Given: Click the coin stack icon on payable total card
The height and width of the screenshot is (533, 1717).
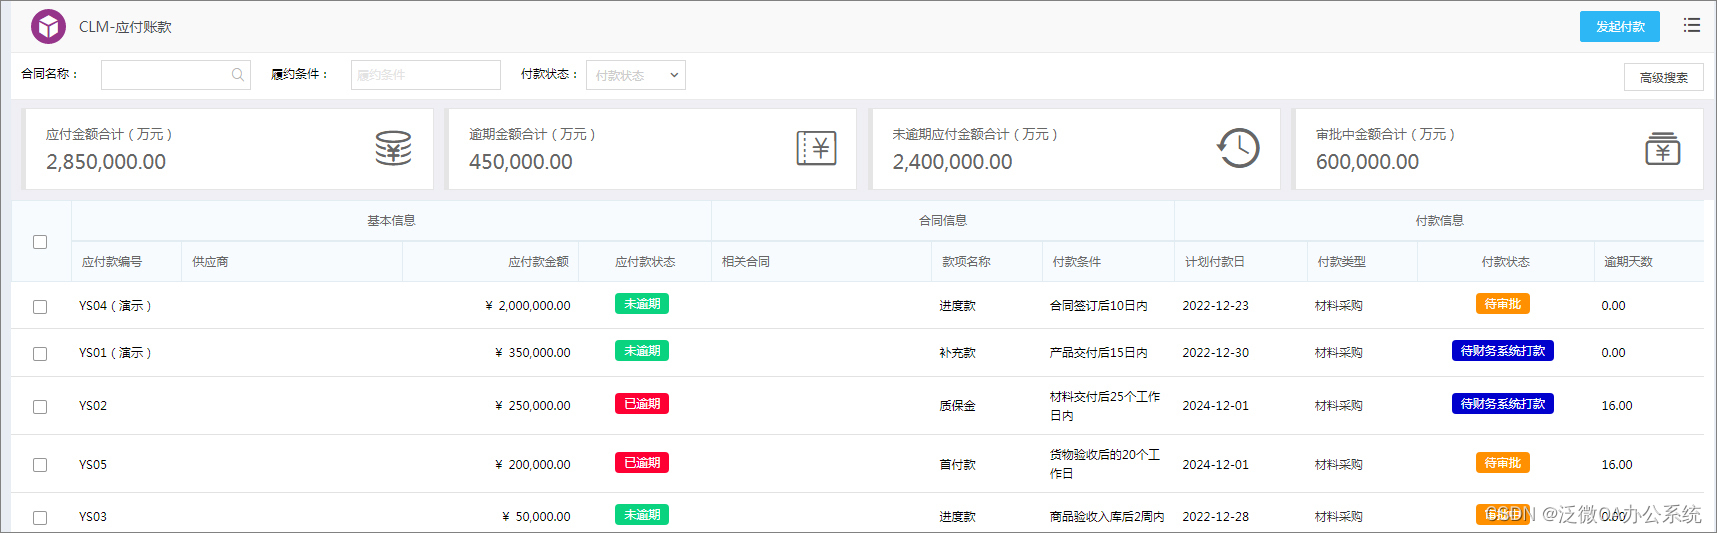Looking at the screenshot, I should click(393, 148).
